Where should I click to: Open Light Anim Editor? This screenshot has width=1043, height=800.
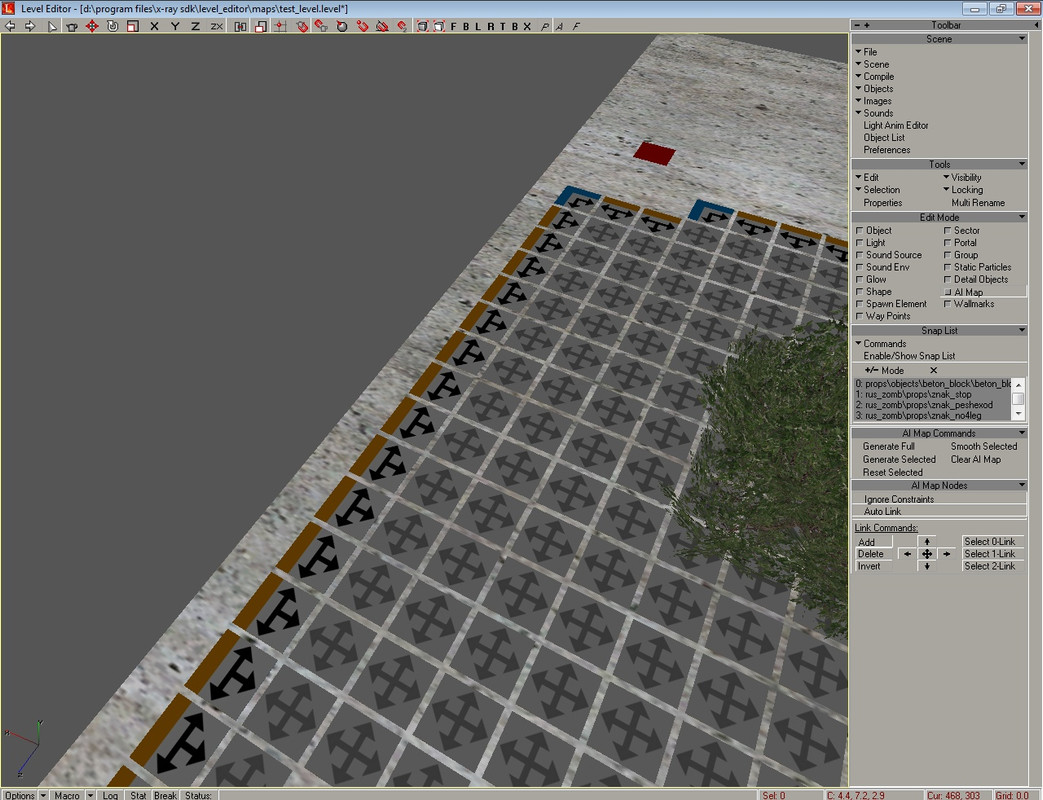[896, 126]
